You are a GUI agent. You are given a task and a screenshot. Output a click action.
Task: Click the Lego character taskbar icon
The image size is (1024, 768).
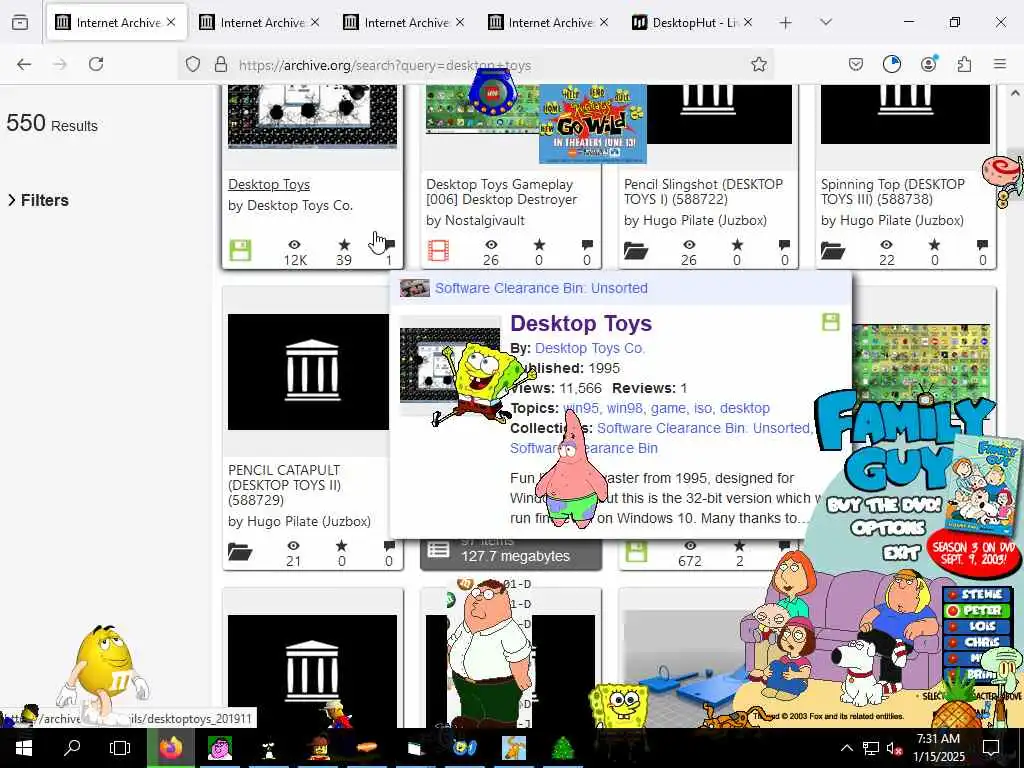pyautogui.click(x=318, y=748)
